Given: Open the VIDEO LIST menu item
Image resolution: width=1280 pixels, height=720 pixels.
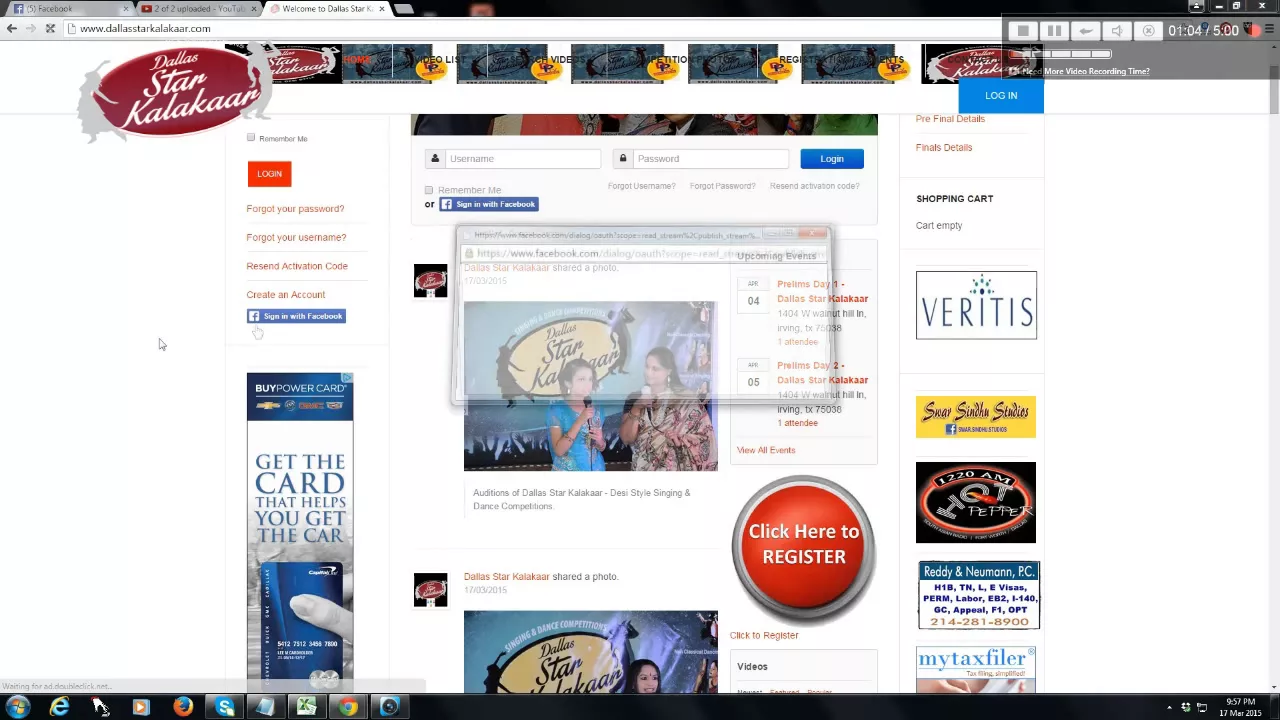Looking at the screenshot, I should click(x=441, y=59).
